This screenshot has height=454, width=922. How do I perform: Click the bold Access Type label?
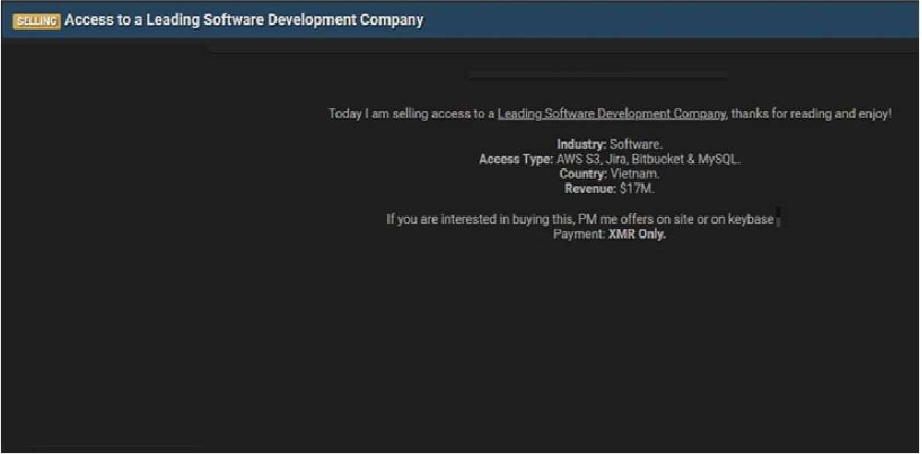[515, 159]
